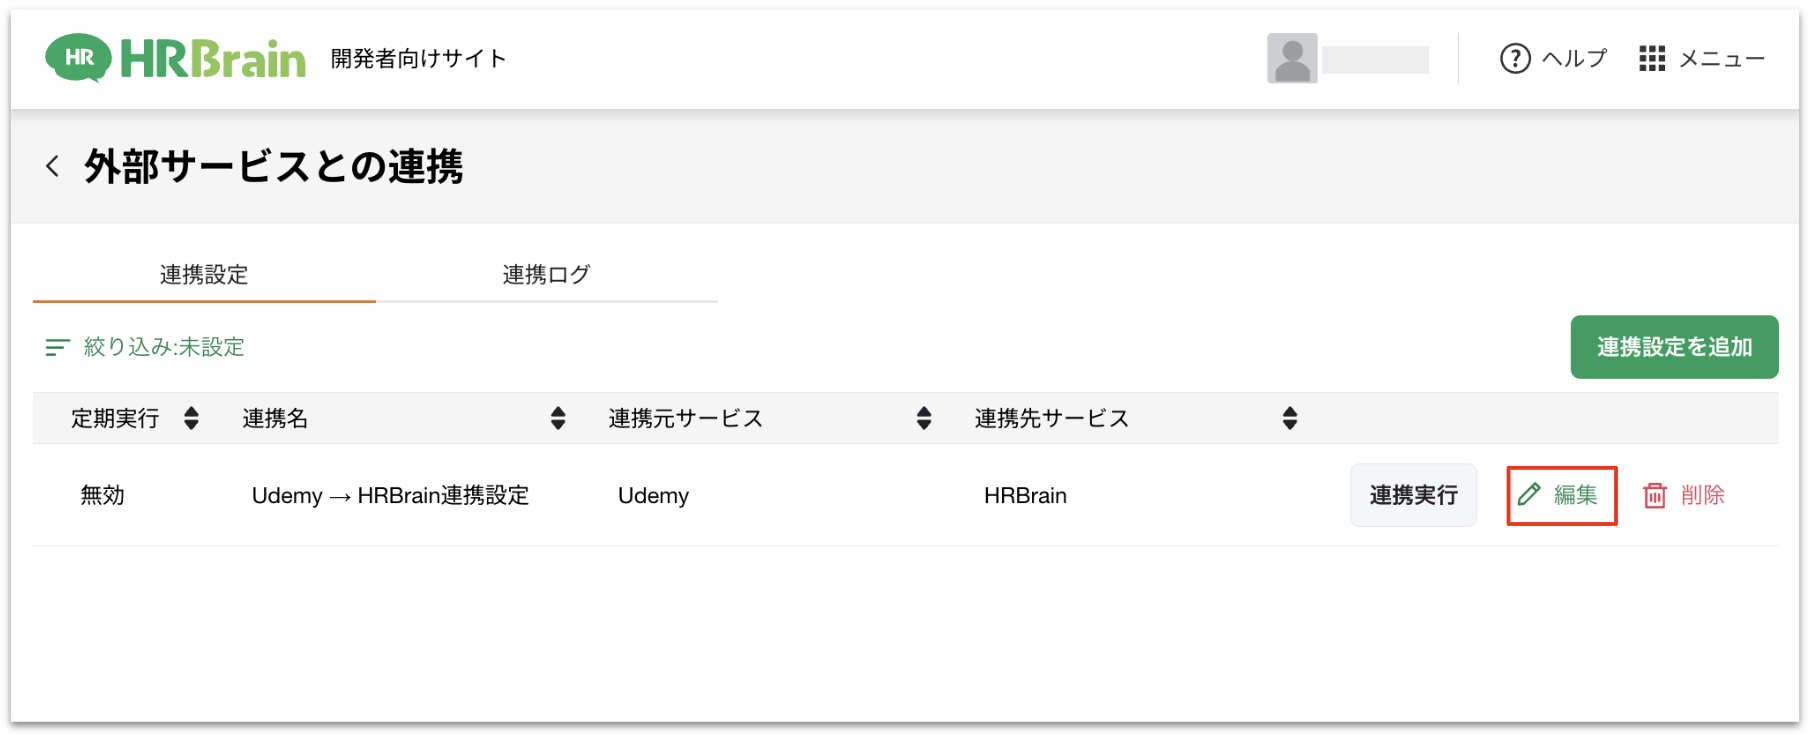Image resolution: width=1812 pixels, height=734 pixels.
Task: Click the 削除 delete label
Action: point(1702,495)
